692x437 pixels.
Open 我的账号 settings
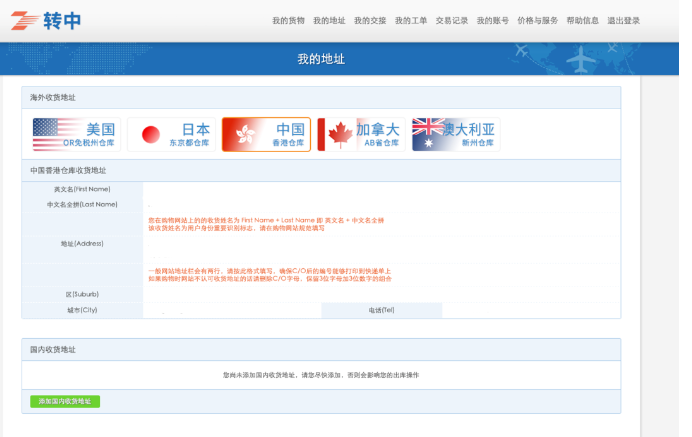493,21
